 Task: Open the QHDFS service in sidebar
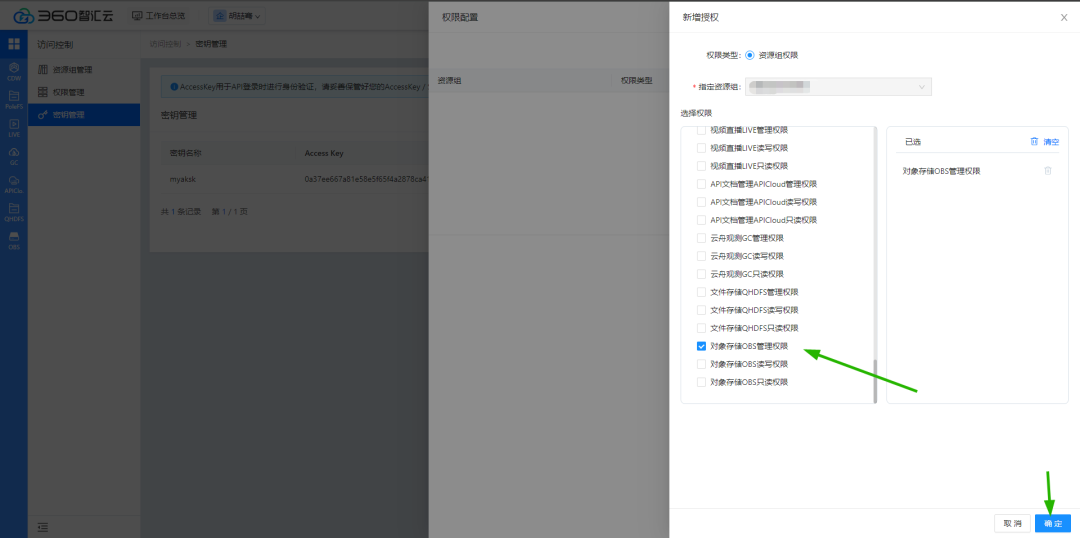click(x=14, y=212)
